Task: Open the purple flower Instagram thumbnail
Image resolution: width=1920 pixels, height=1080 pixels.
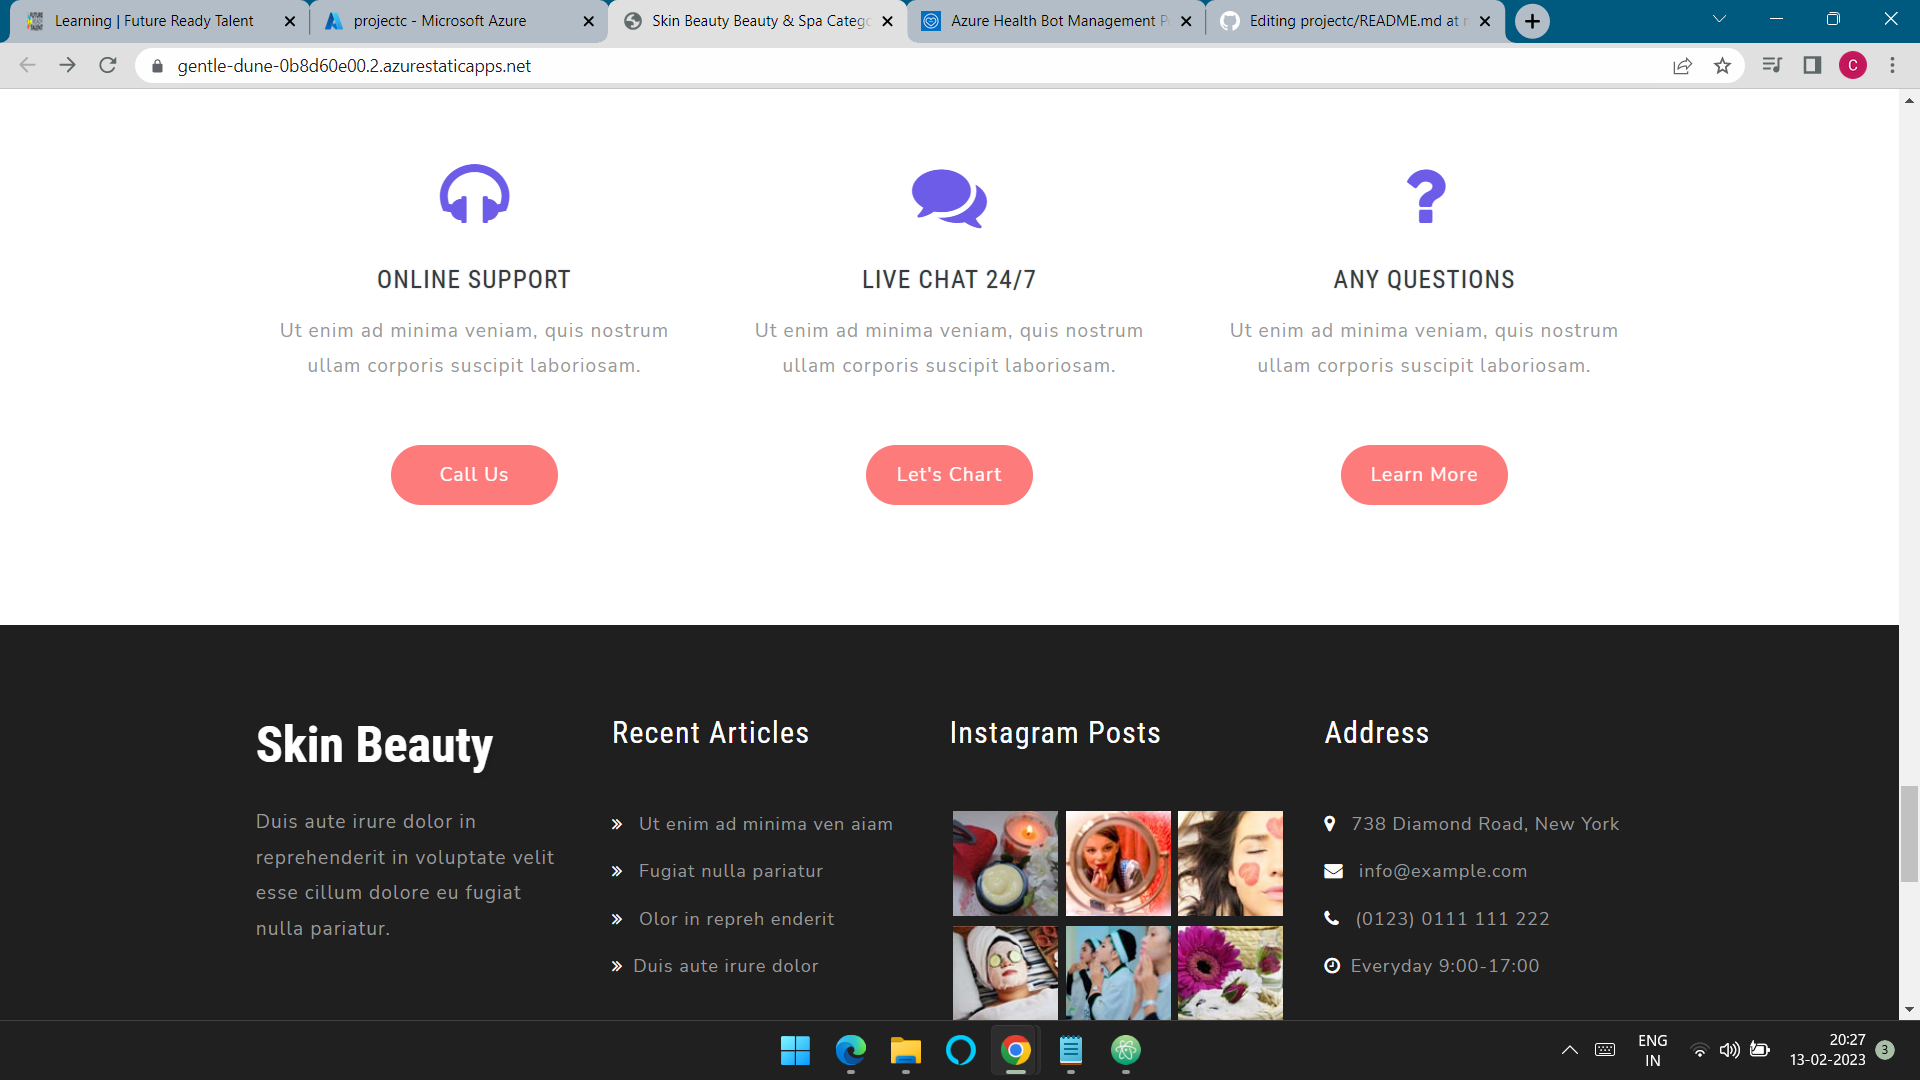Action: [1229, 972]
